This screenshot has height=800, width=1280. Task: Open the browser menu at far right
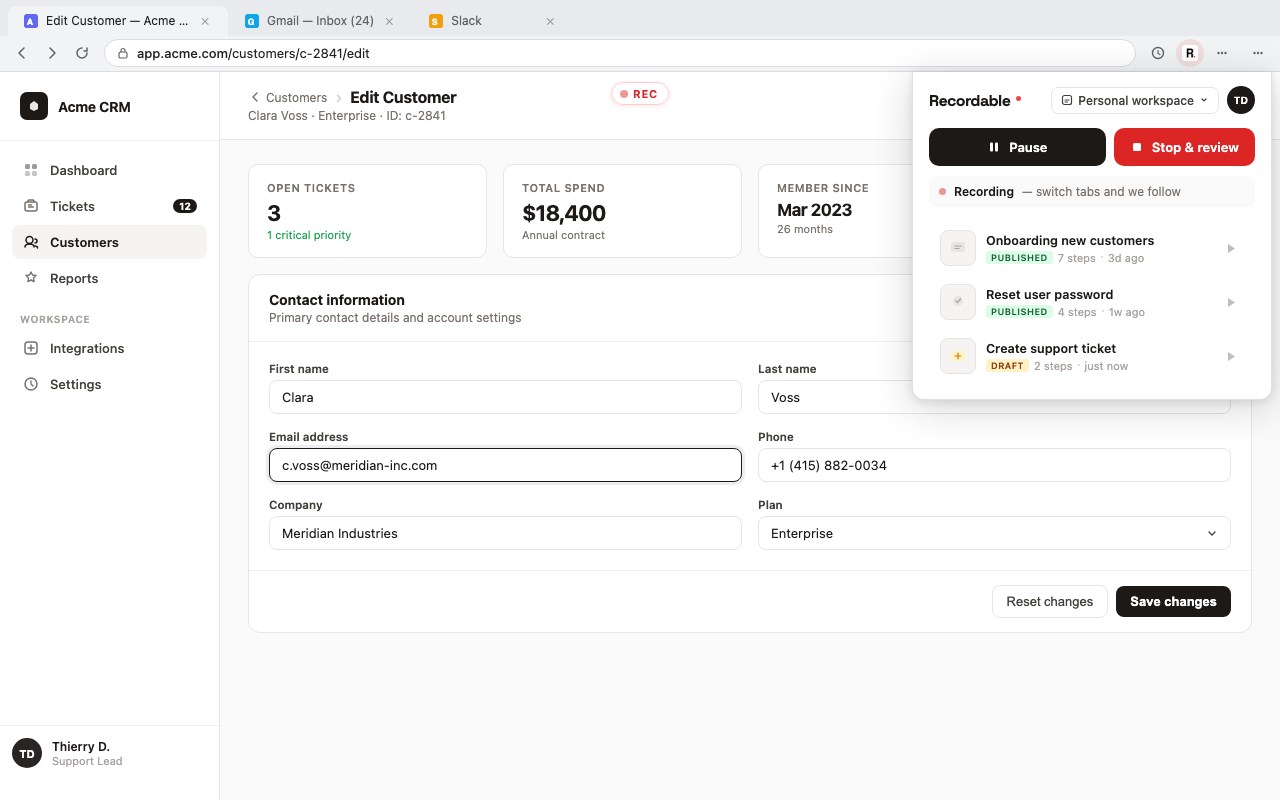[1258, 53]
